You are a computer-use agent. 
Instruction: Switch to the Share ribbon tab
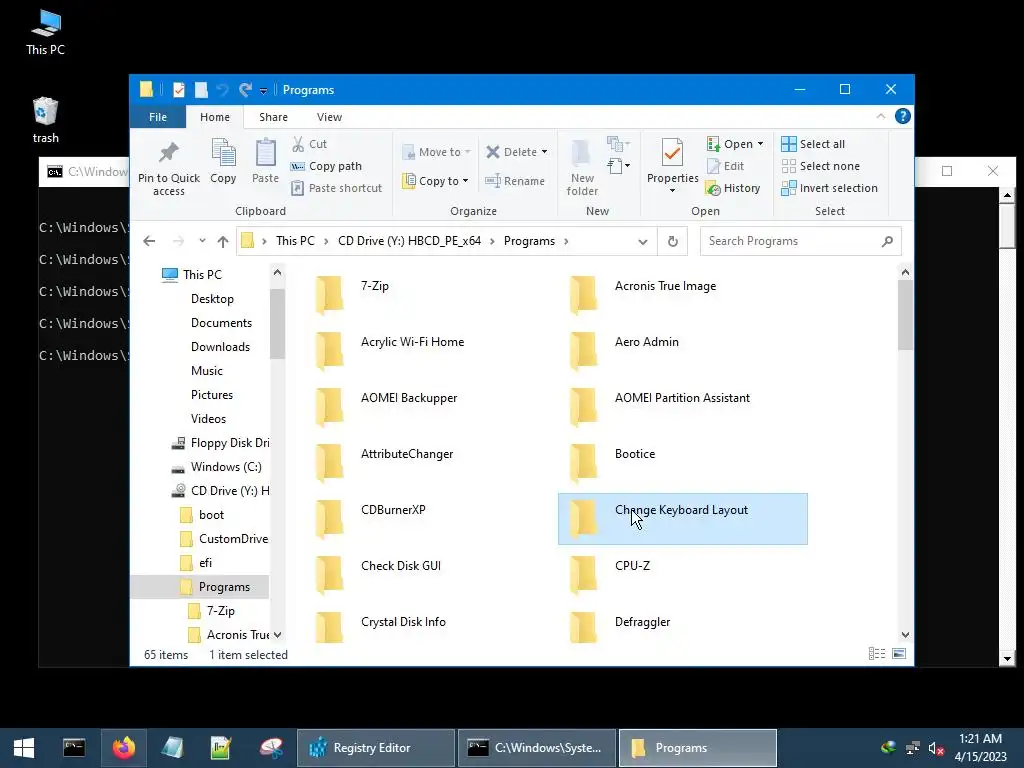pyautogui.click(x=273, y=117)
